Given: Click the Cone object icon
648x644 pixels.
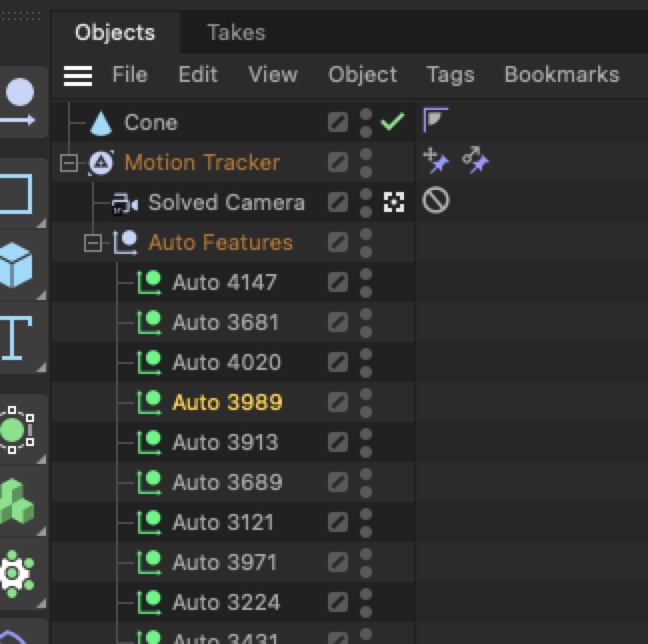Looking at the screenshot, I should [101, 123].
